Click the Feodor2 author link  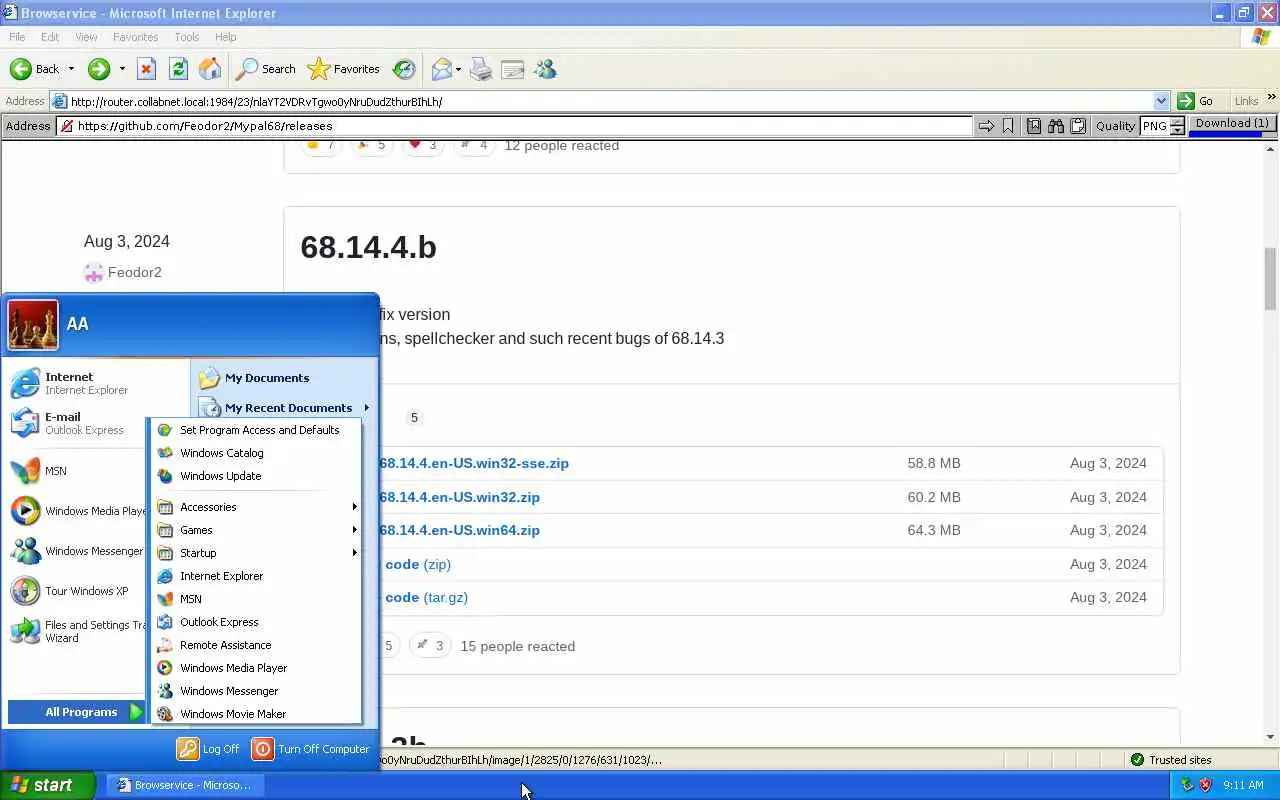click(135, 272)
